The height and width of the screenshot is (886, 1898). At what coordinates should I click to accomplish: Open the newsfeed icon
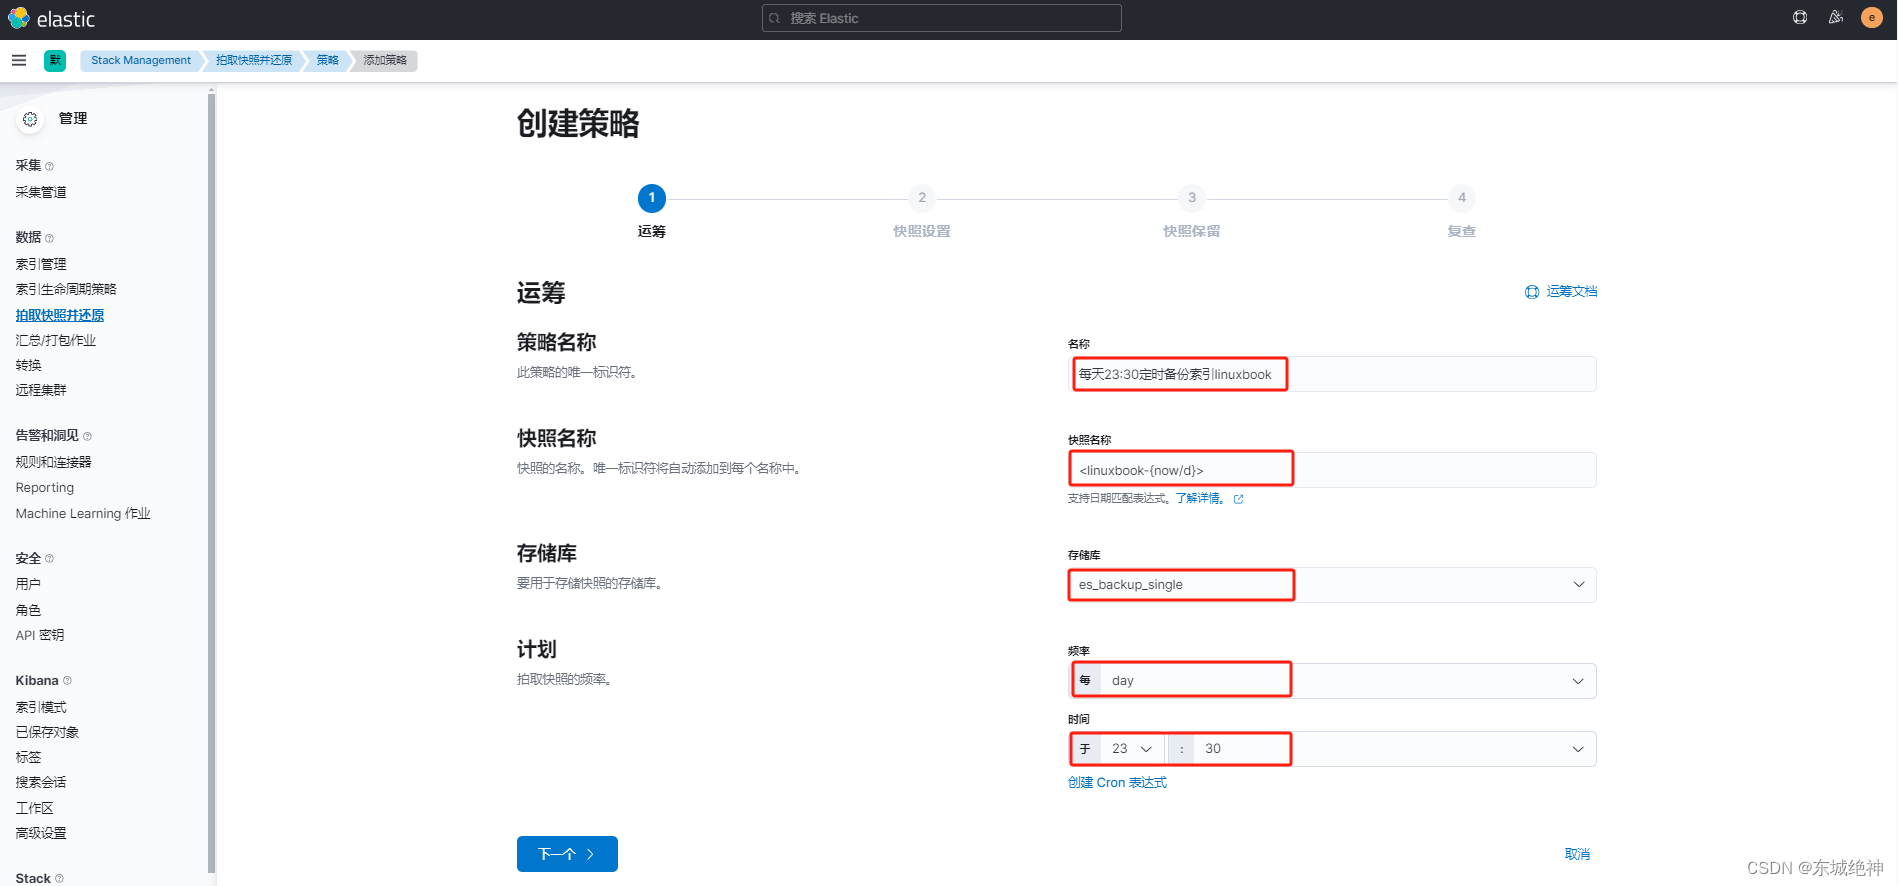pos(1836,17)
